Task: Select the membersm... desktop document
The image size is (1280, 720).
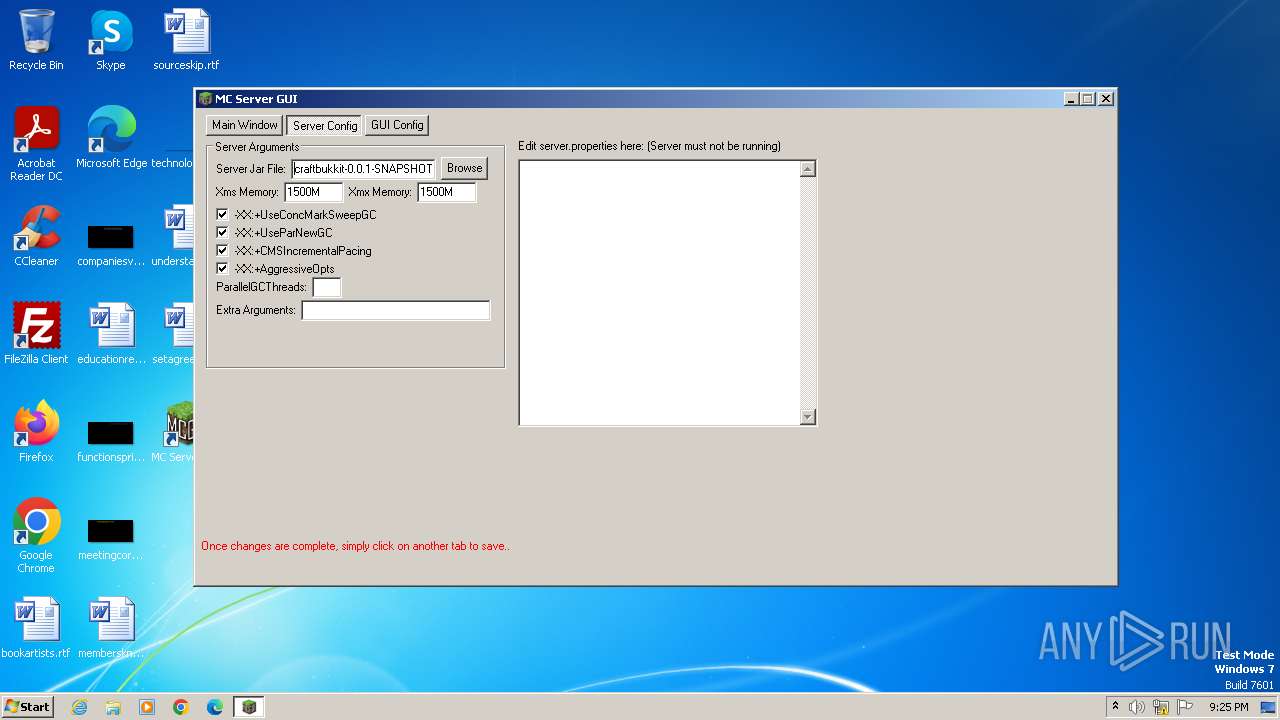Action: (111, 628)
